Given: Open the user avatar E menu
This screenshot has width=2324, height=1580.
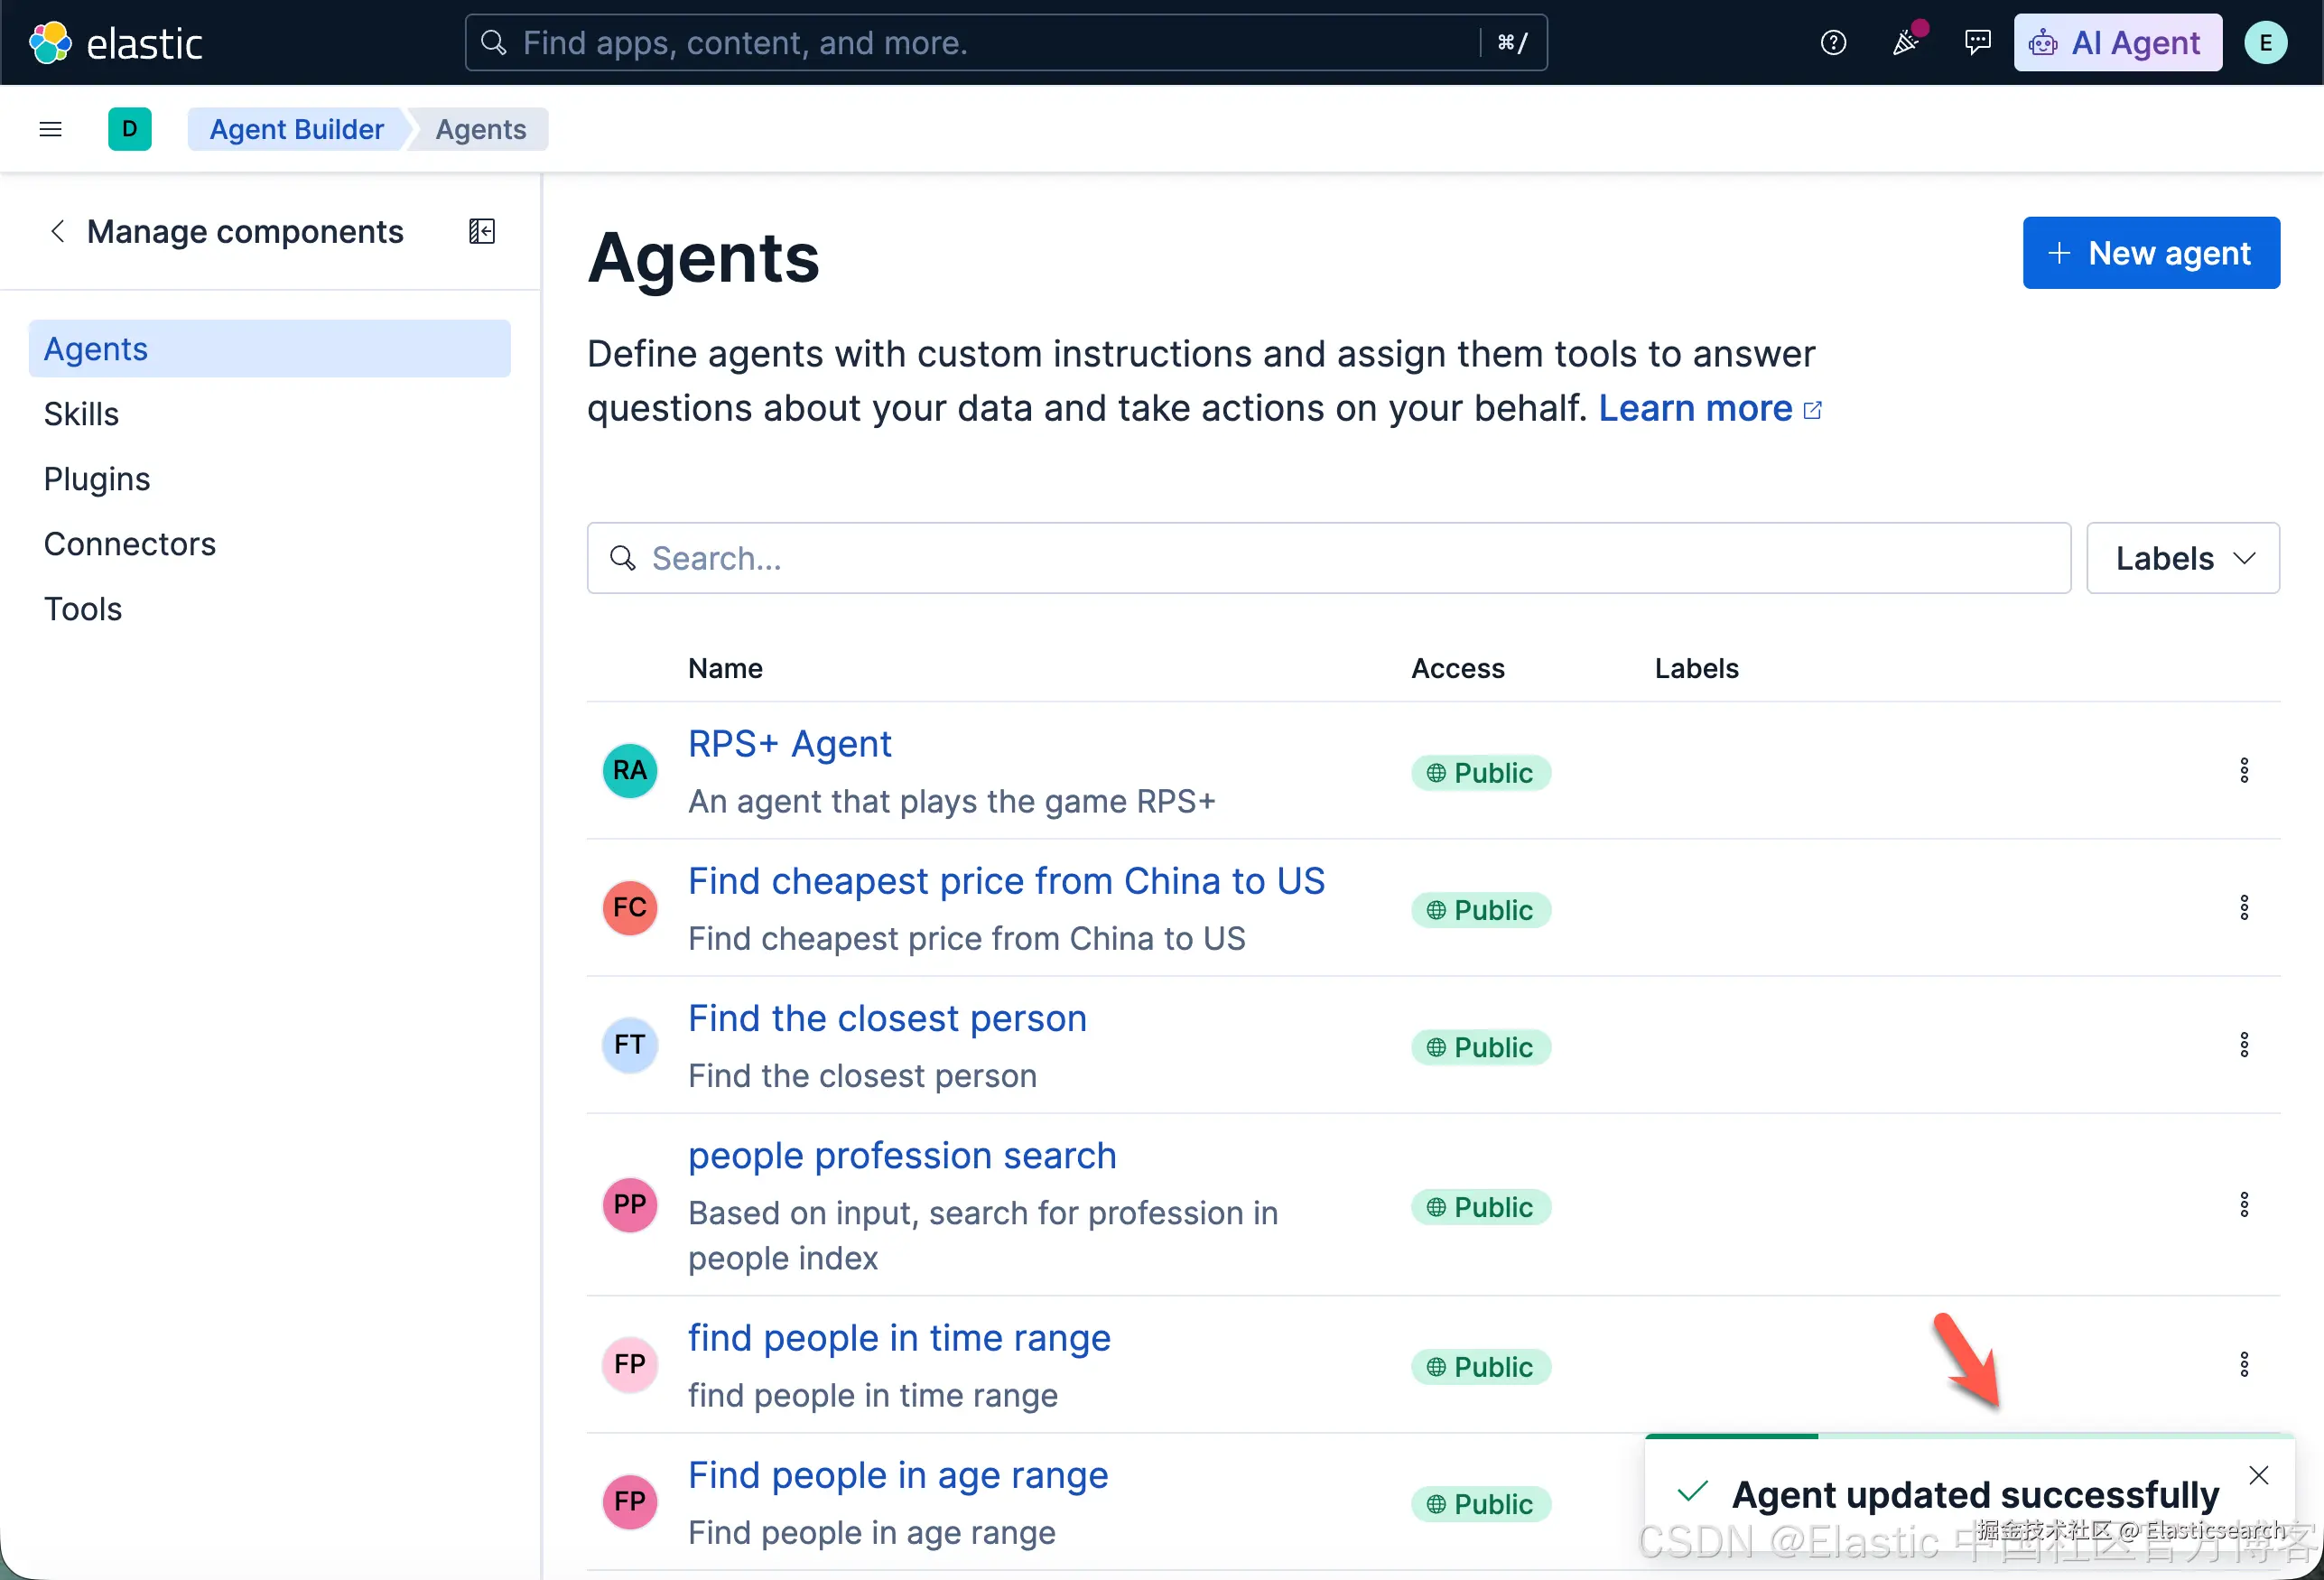Looking at the screenshot, I should (2265, 43).
